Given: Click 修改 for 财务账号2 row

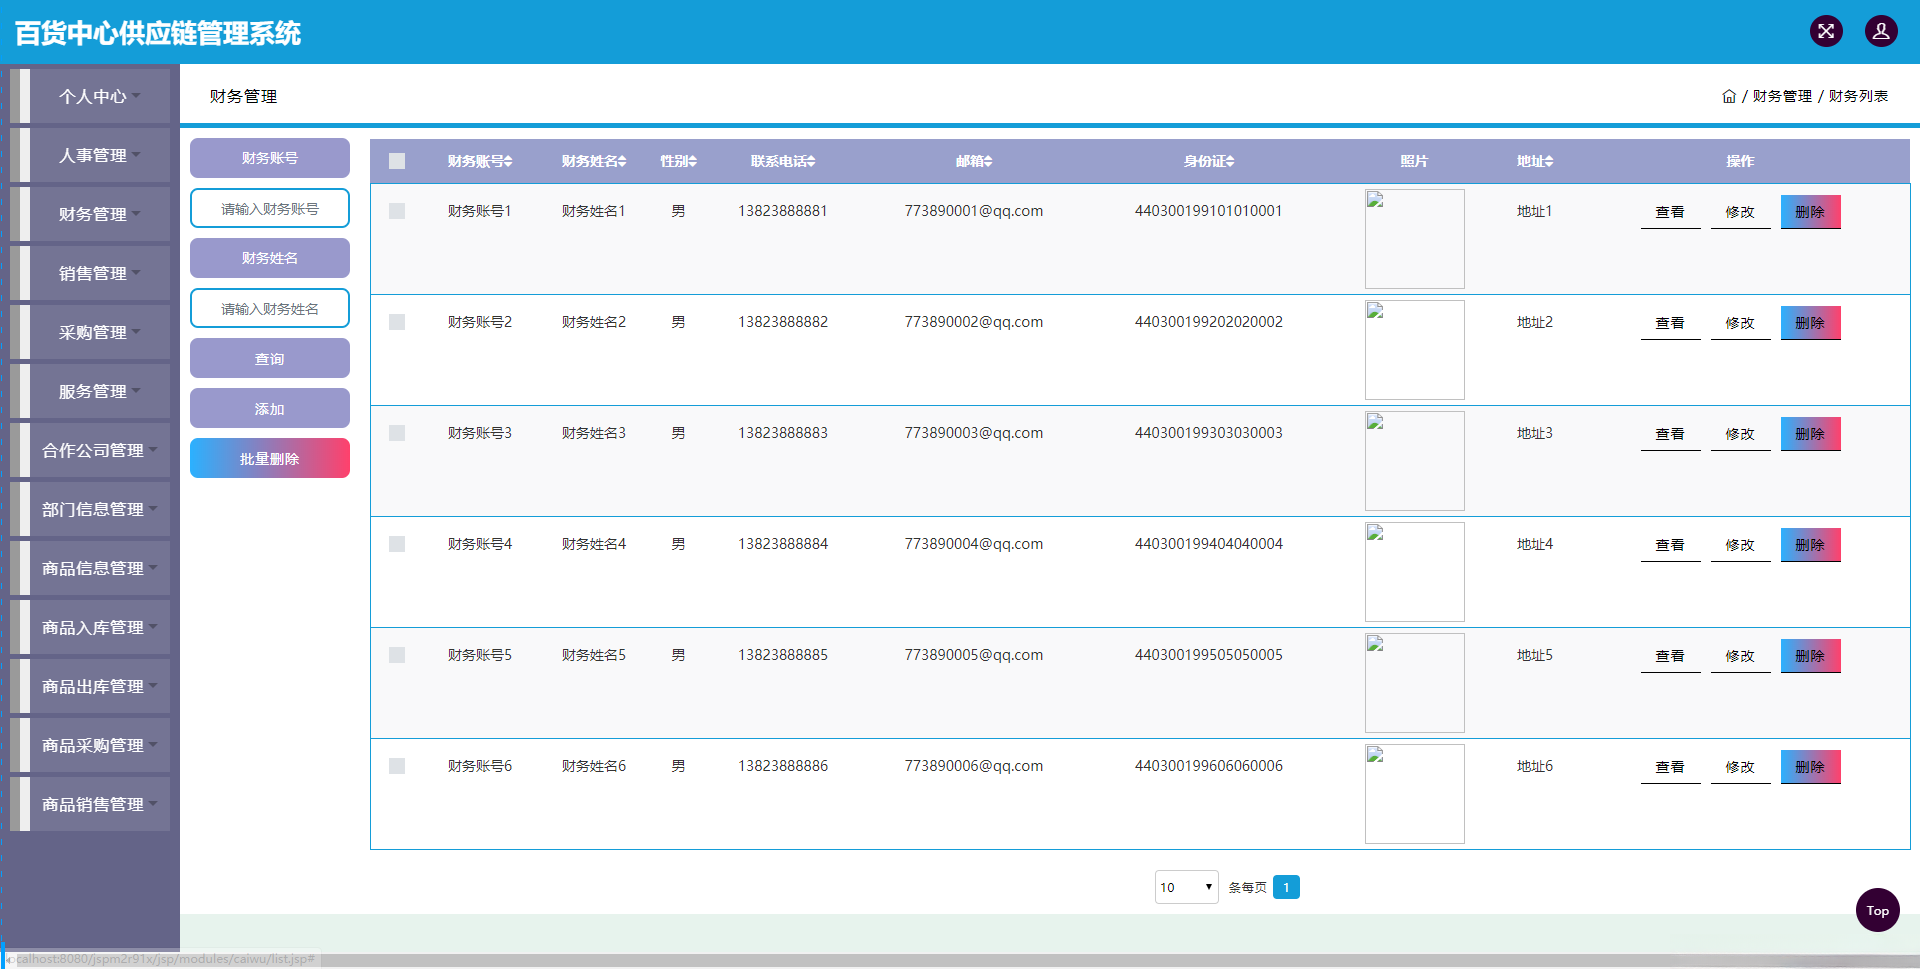Looking at the screenshot, I should click(1740, 323).
